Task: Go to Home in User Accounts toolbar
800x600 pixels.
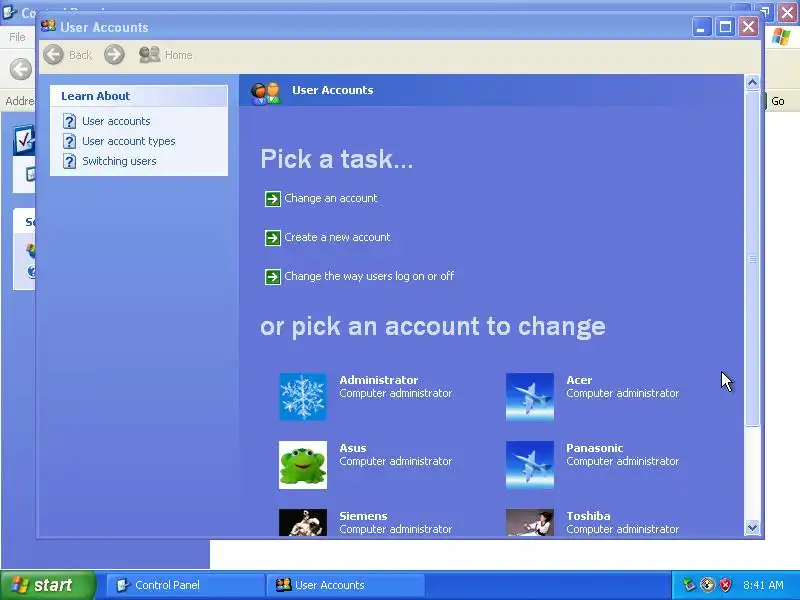Action: (x=166, y=55)
